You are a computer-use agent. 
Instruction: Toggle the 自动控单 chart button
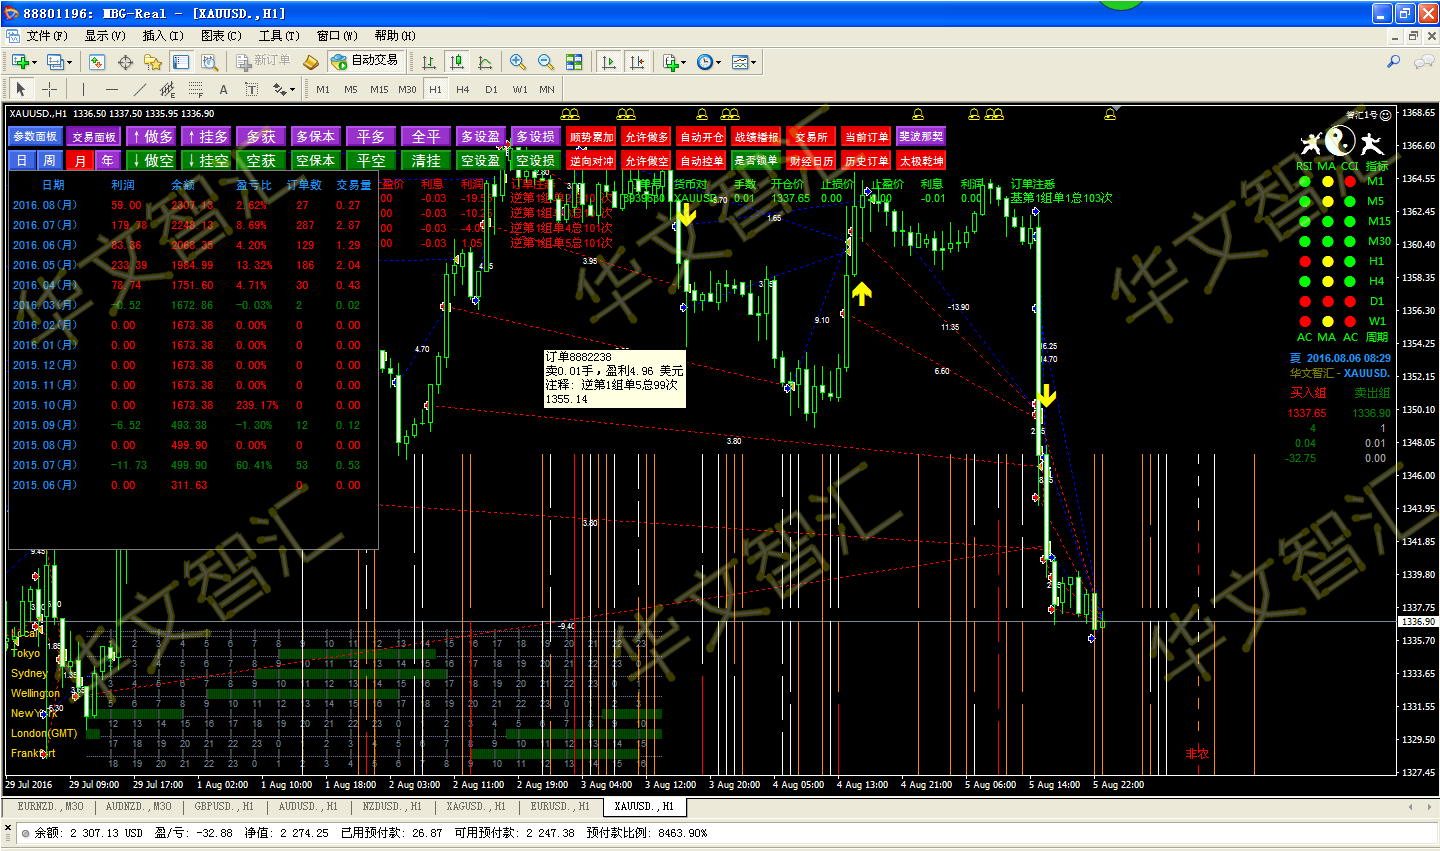pyautogui.click(x=701, y=160)
